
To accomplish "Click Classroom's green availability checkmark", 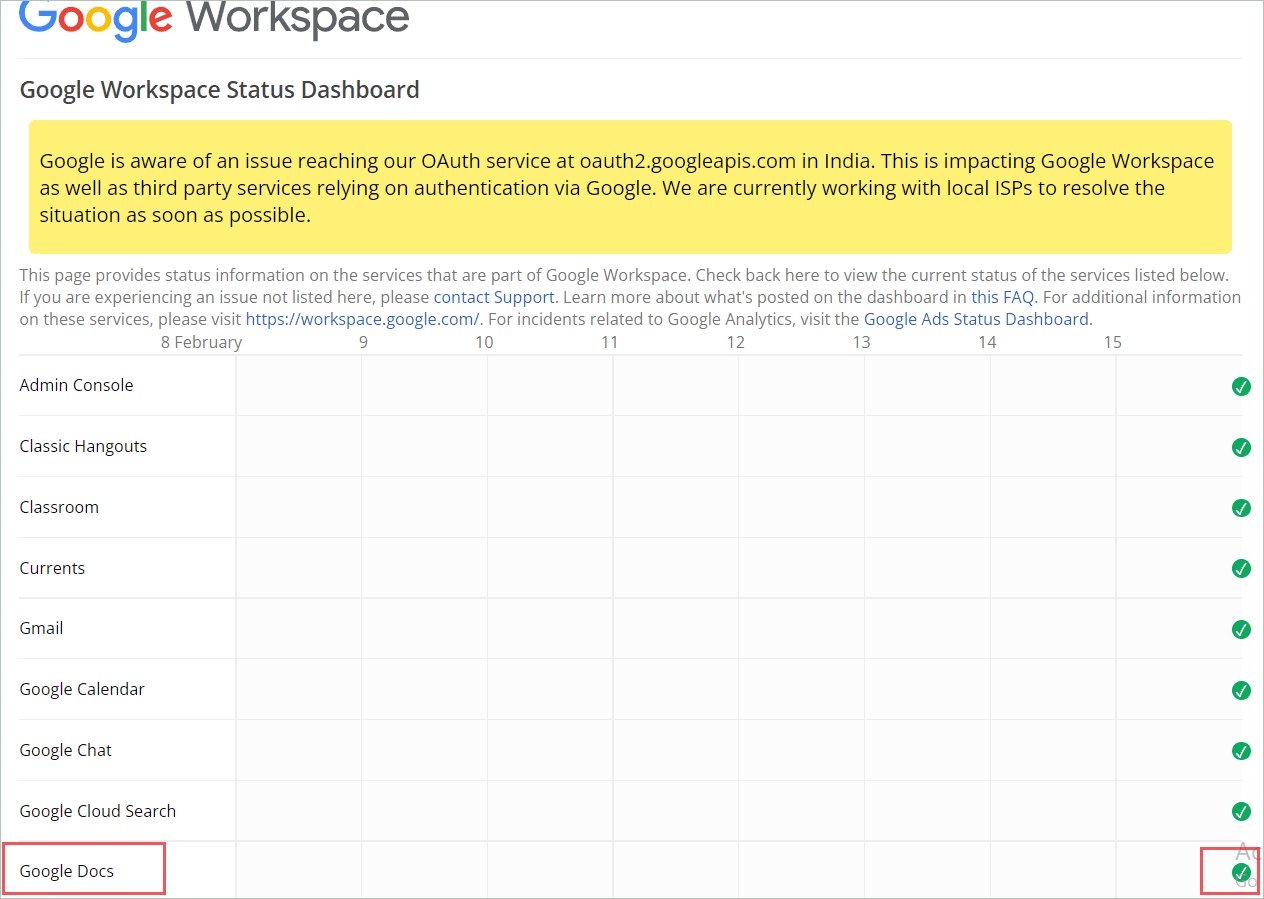I will tap(1241, 508).
